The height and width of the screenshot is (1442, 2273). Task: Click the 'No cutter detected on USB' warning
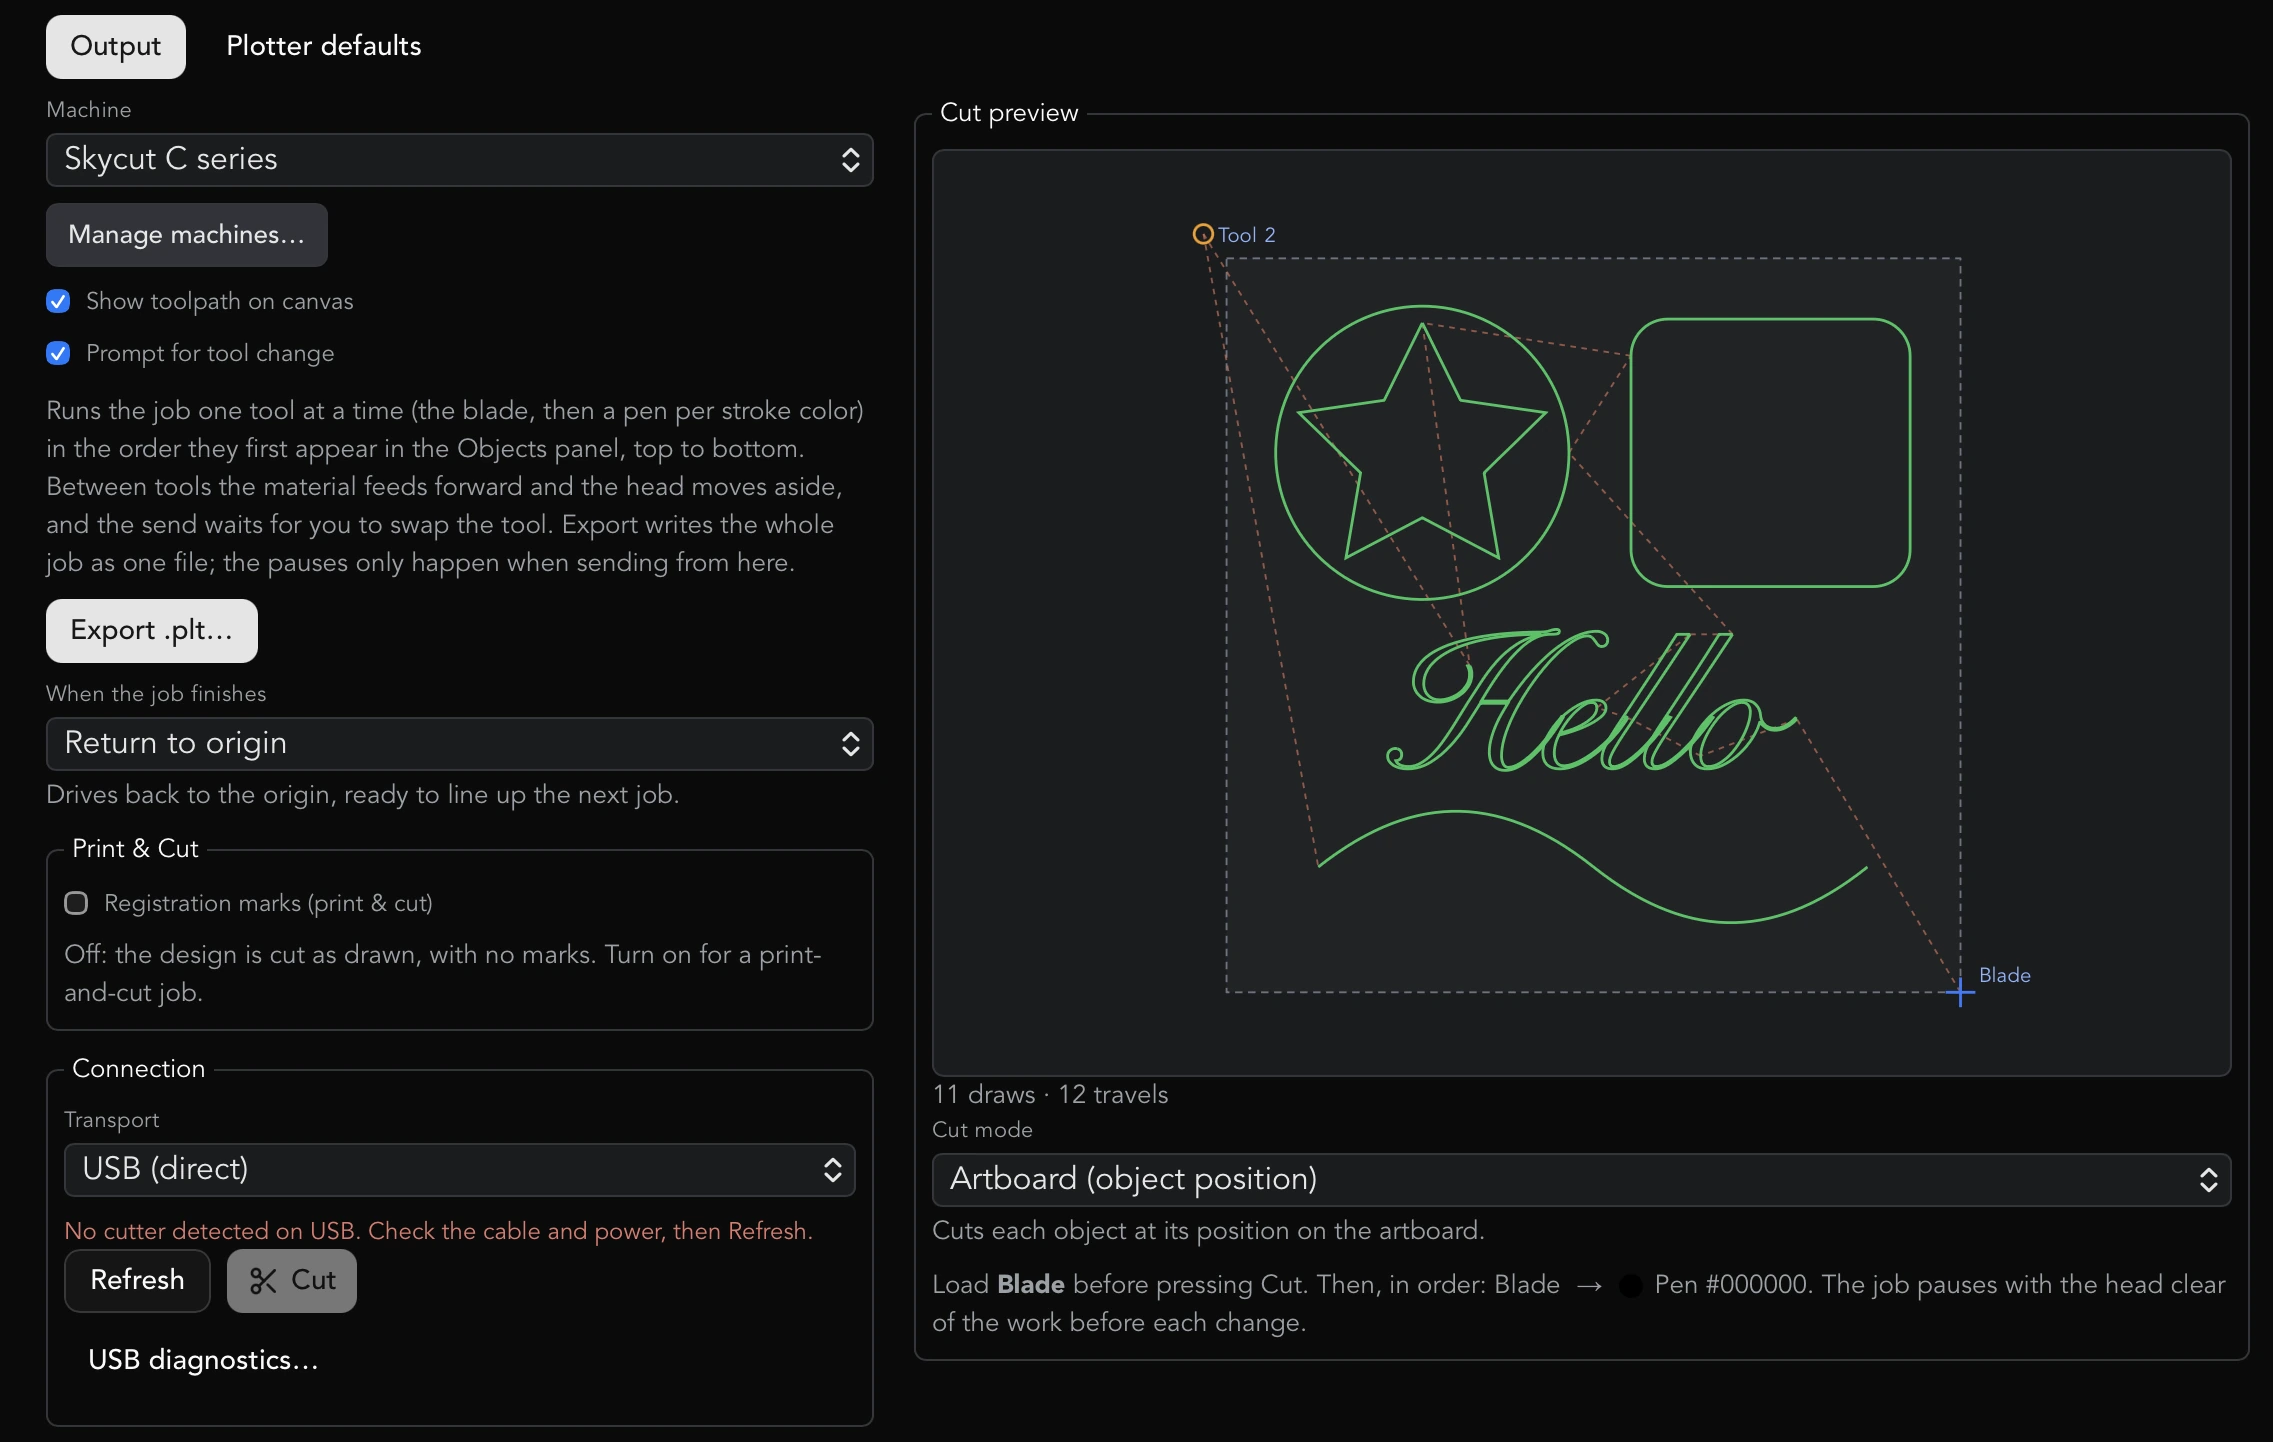pyautogui.click(x=438, y=1231)
